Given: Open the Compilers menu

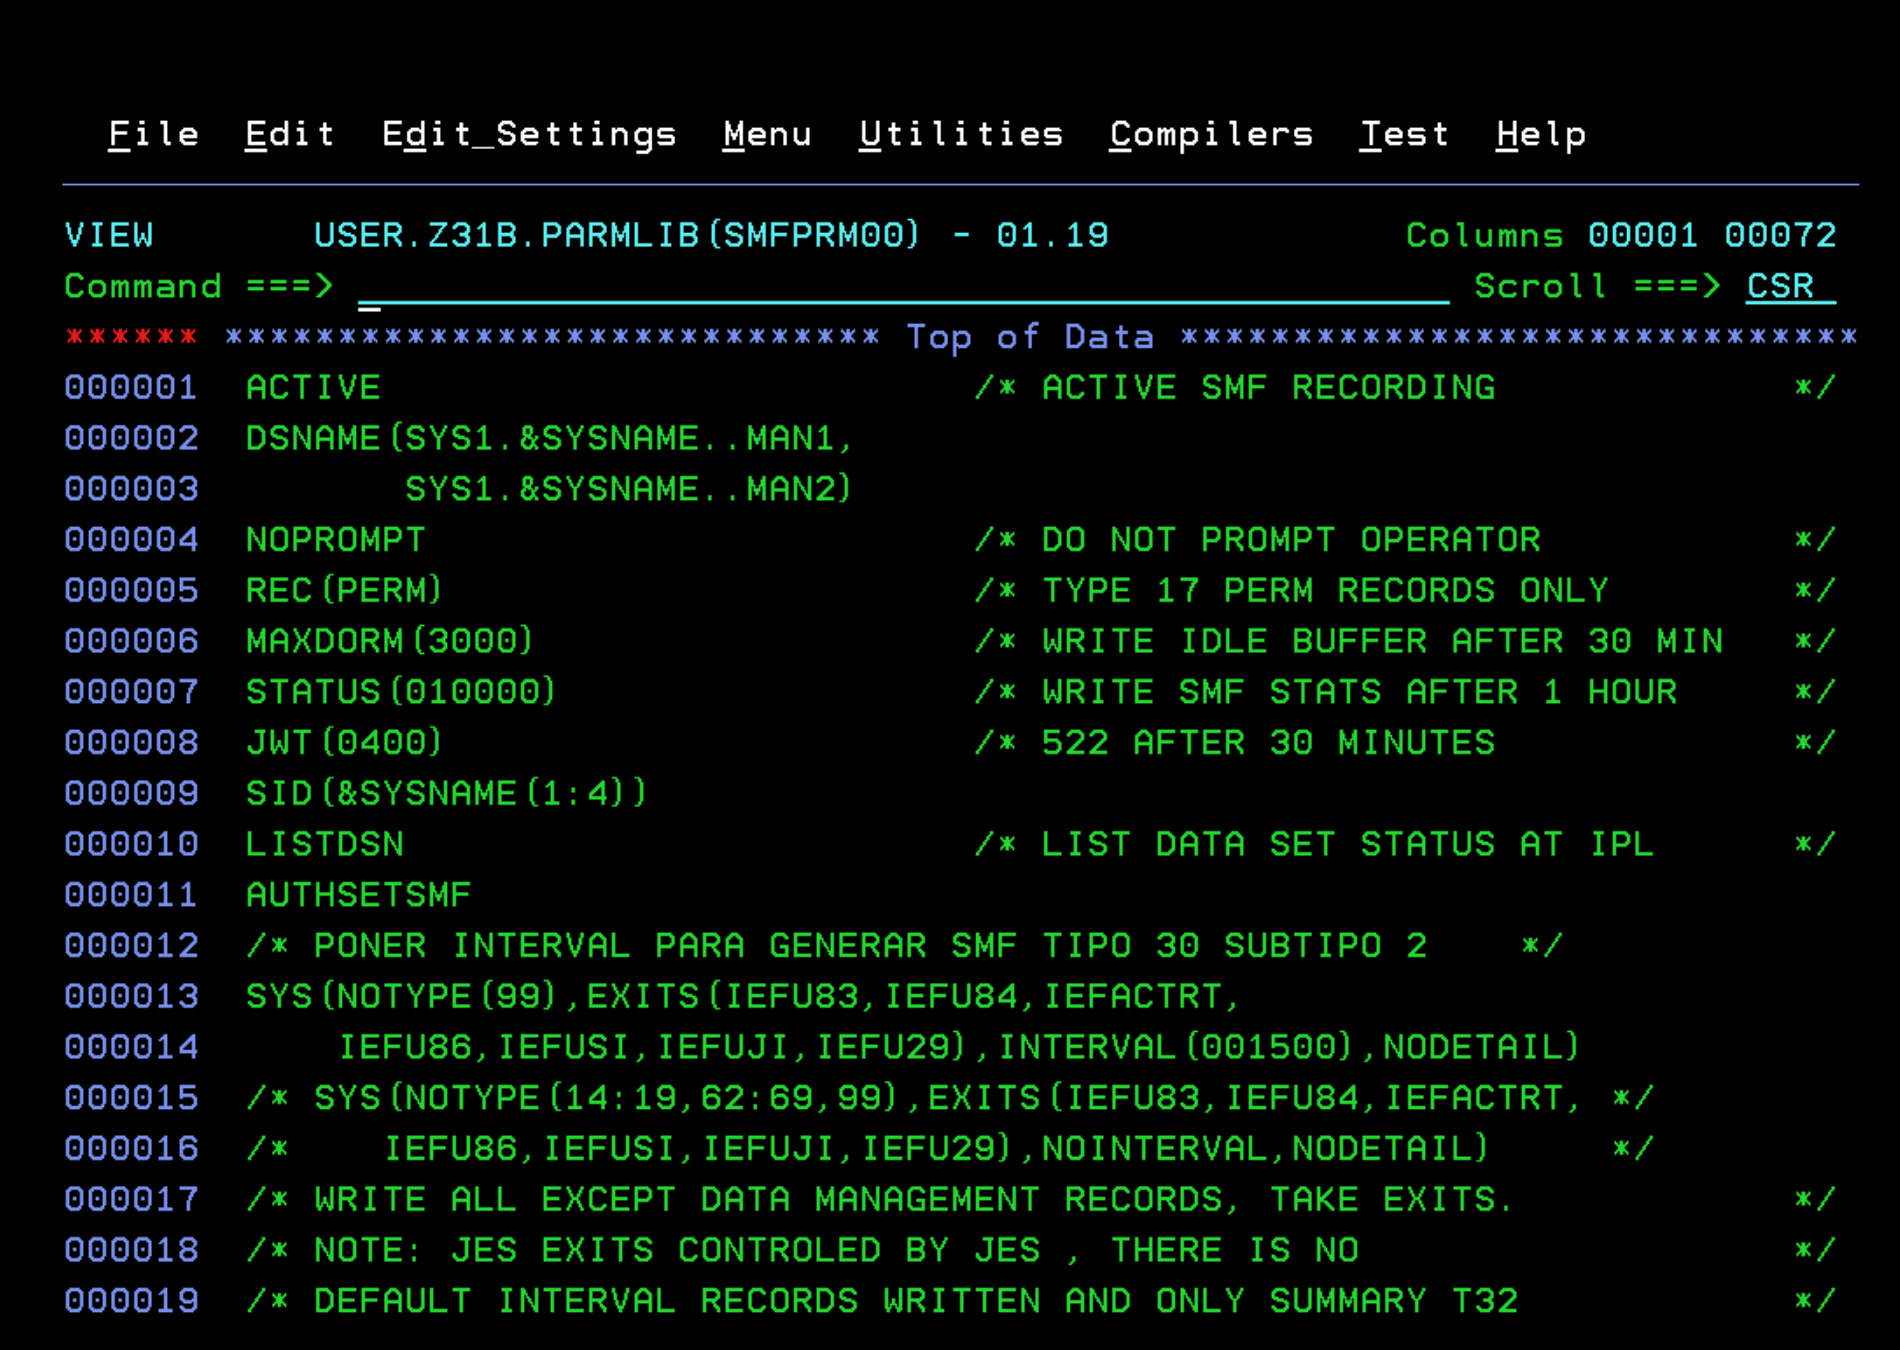Looking at the screenshot, I should (x=1211, y=134).
